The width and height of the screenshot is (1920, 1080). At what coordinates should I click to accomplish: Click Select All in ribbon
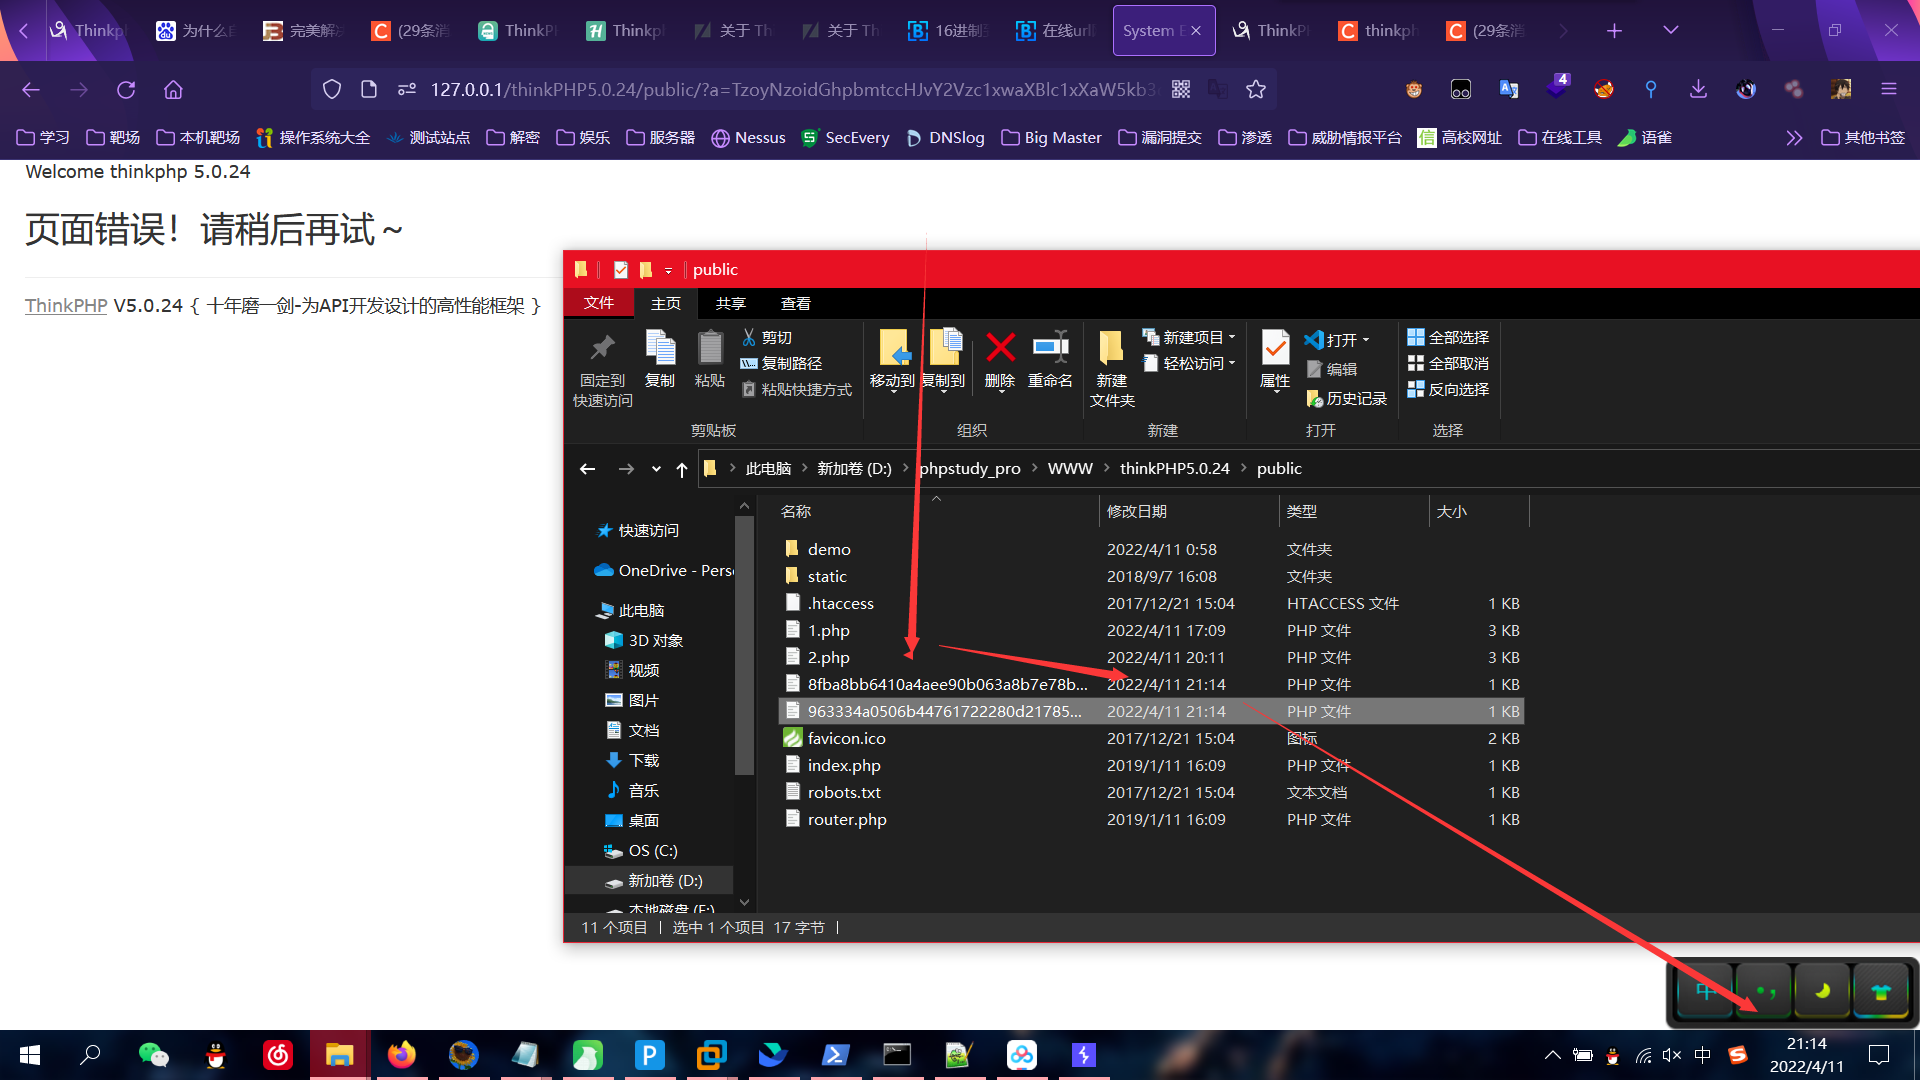(1448, 338)
